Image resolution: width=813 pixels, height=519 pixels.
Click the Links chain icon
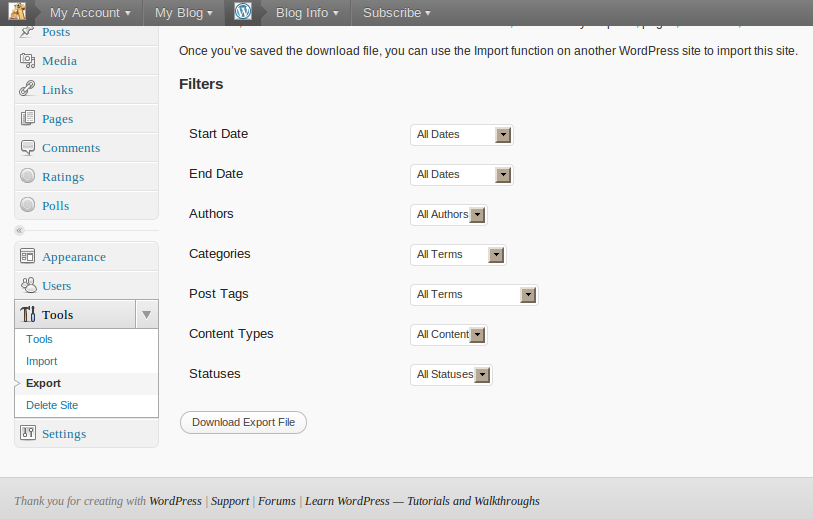(27, 89)
